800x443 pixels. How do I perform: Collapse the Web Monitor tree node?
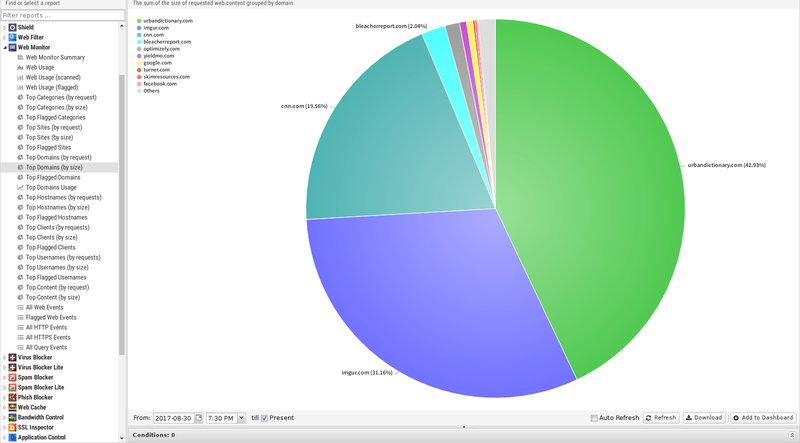tap(5, 47)
